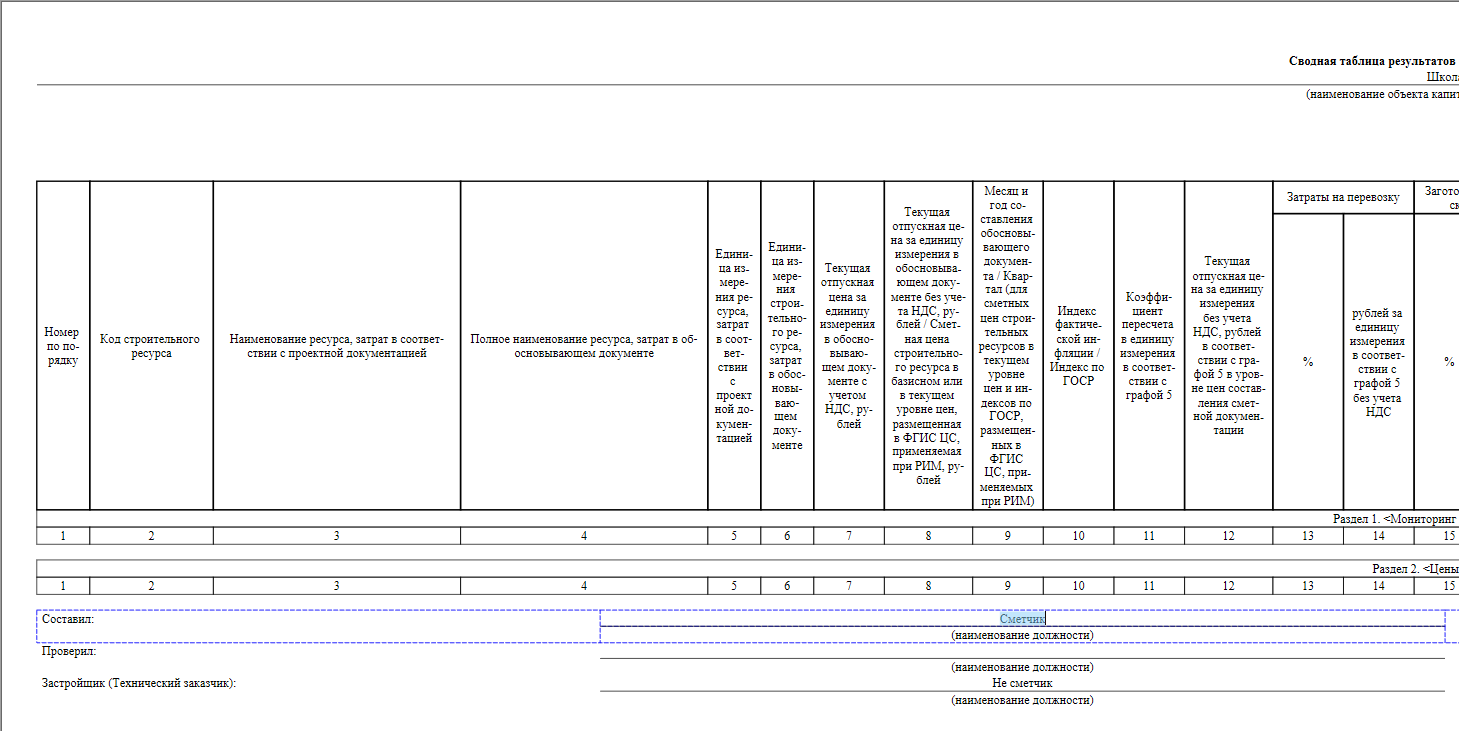1459x731 pixels.
Task: Click "(наименование должности)" caption under "Сметчик"
Action: (x=1022, y=635)
